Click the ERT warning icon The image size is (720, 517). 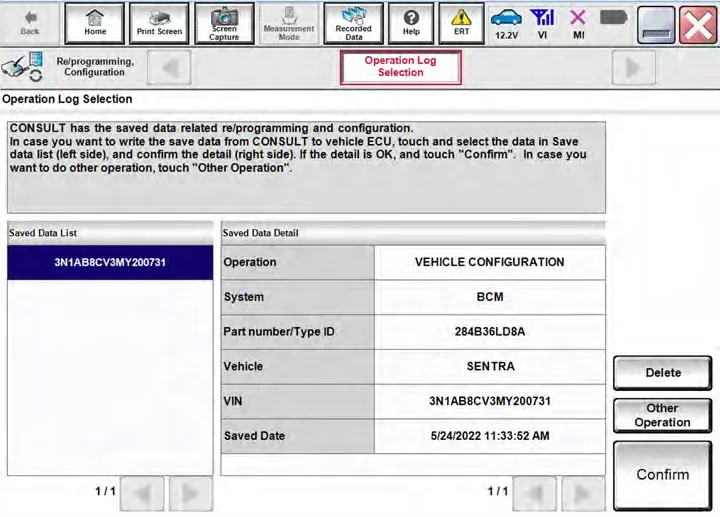461,23
